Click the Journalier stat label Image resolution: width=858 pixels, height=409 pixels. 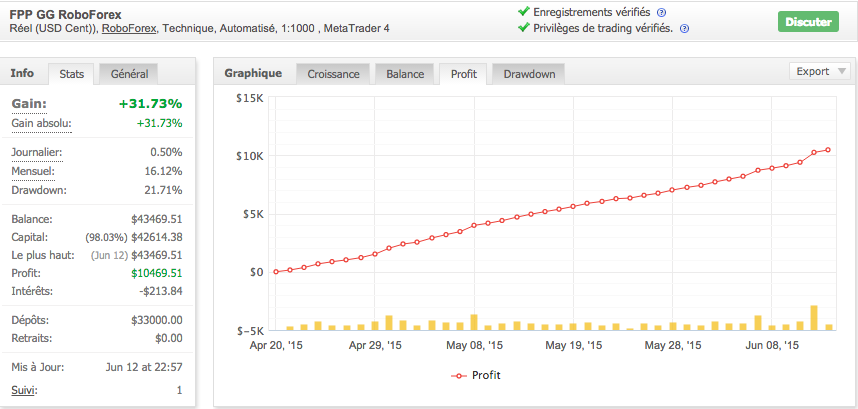37,153
